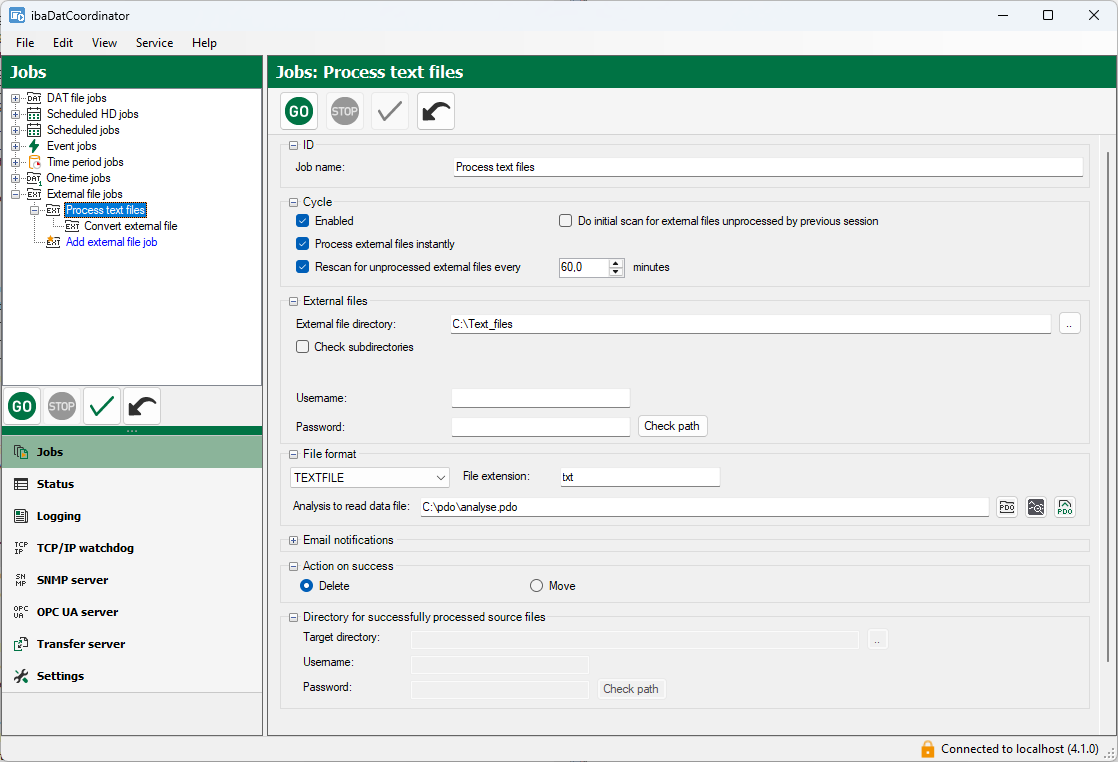Collapse the External file jobs node
1118x762 pixels.
click(x=16, y=195)
